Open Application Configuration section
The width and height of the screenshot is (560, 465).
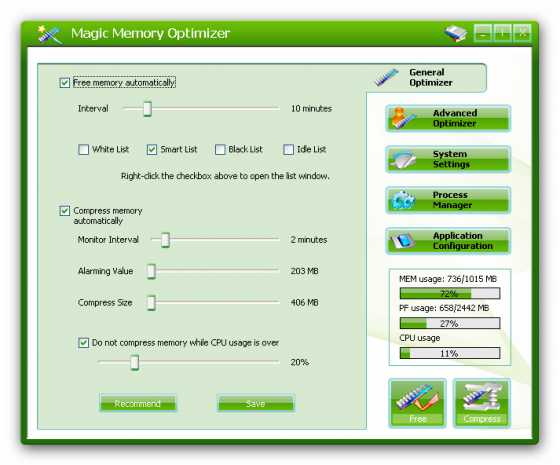[448, 241]
